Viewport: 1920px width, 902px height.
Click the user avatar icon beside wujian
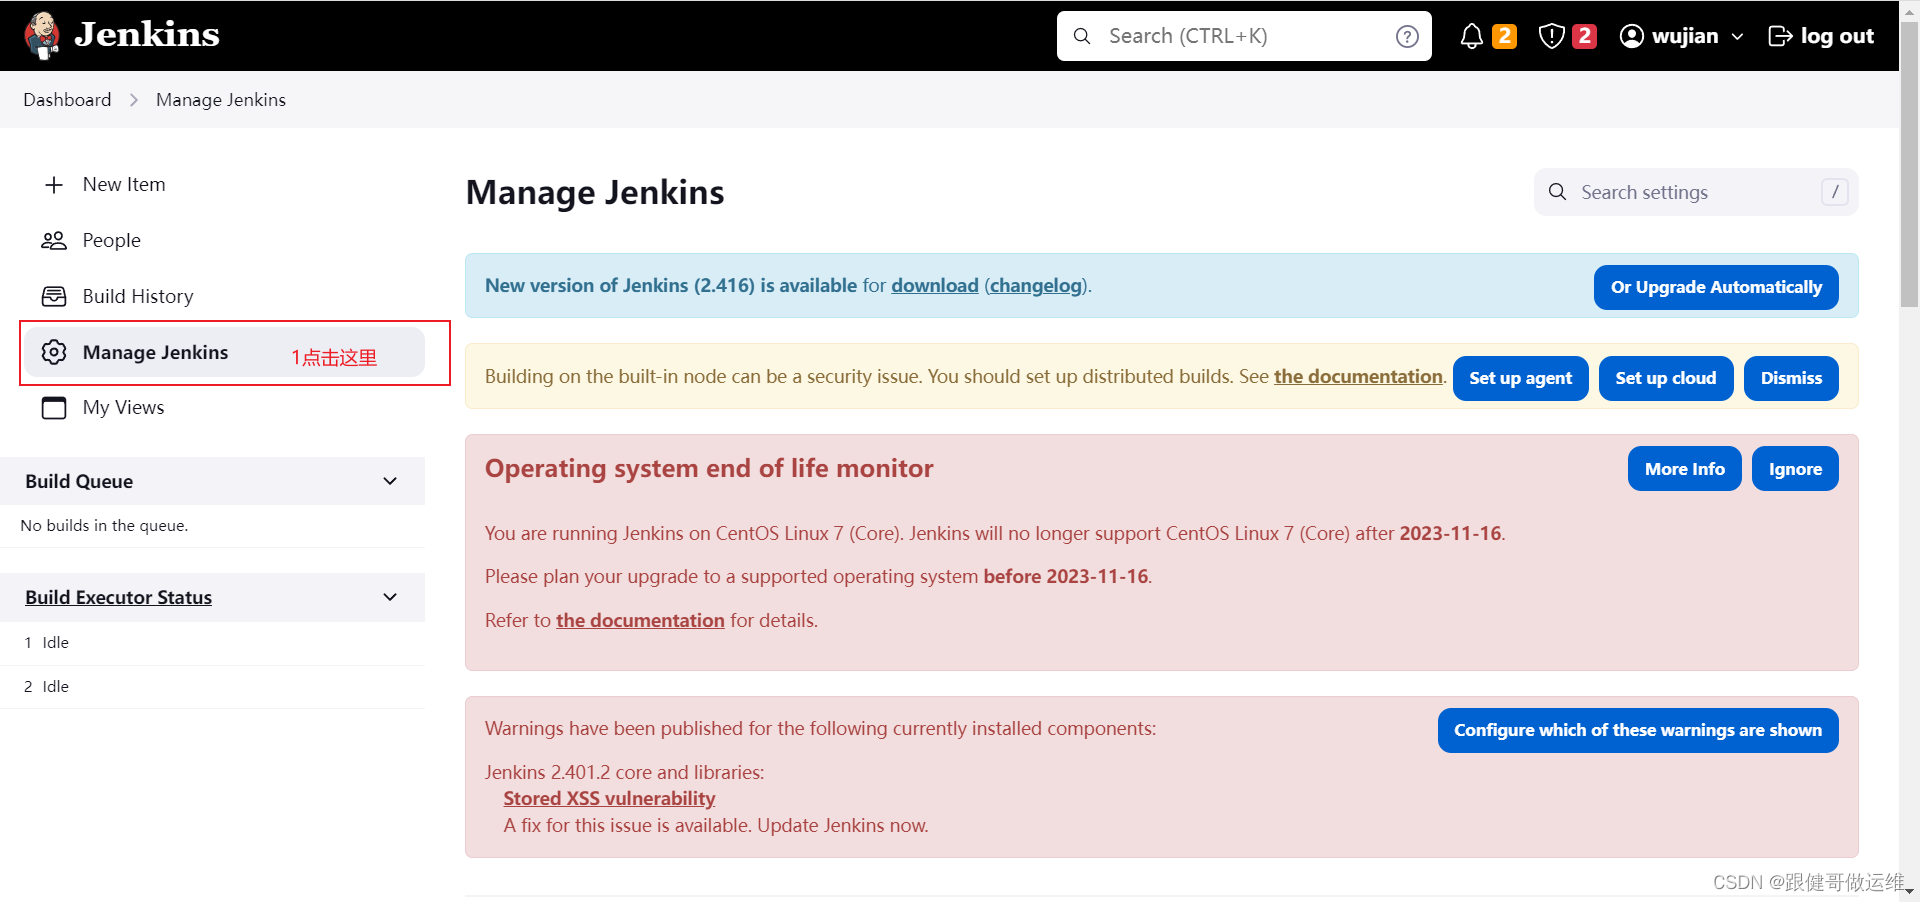click(x=1631, y=37)
